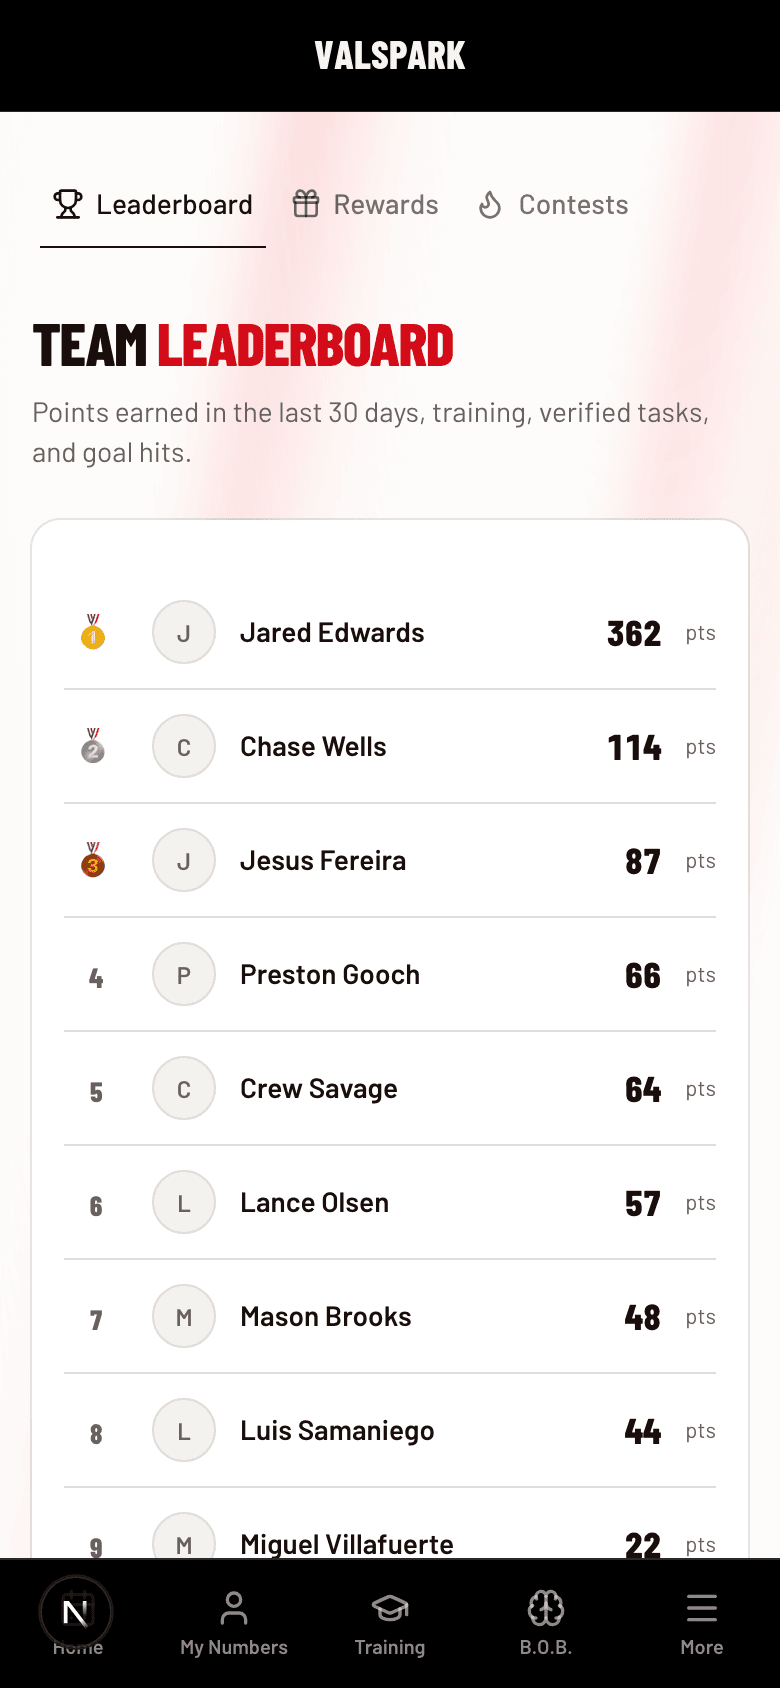This screenshot has height=1688, width=780.
Task: Tap the Contests flame icon
Action: [490, 204]
